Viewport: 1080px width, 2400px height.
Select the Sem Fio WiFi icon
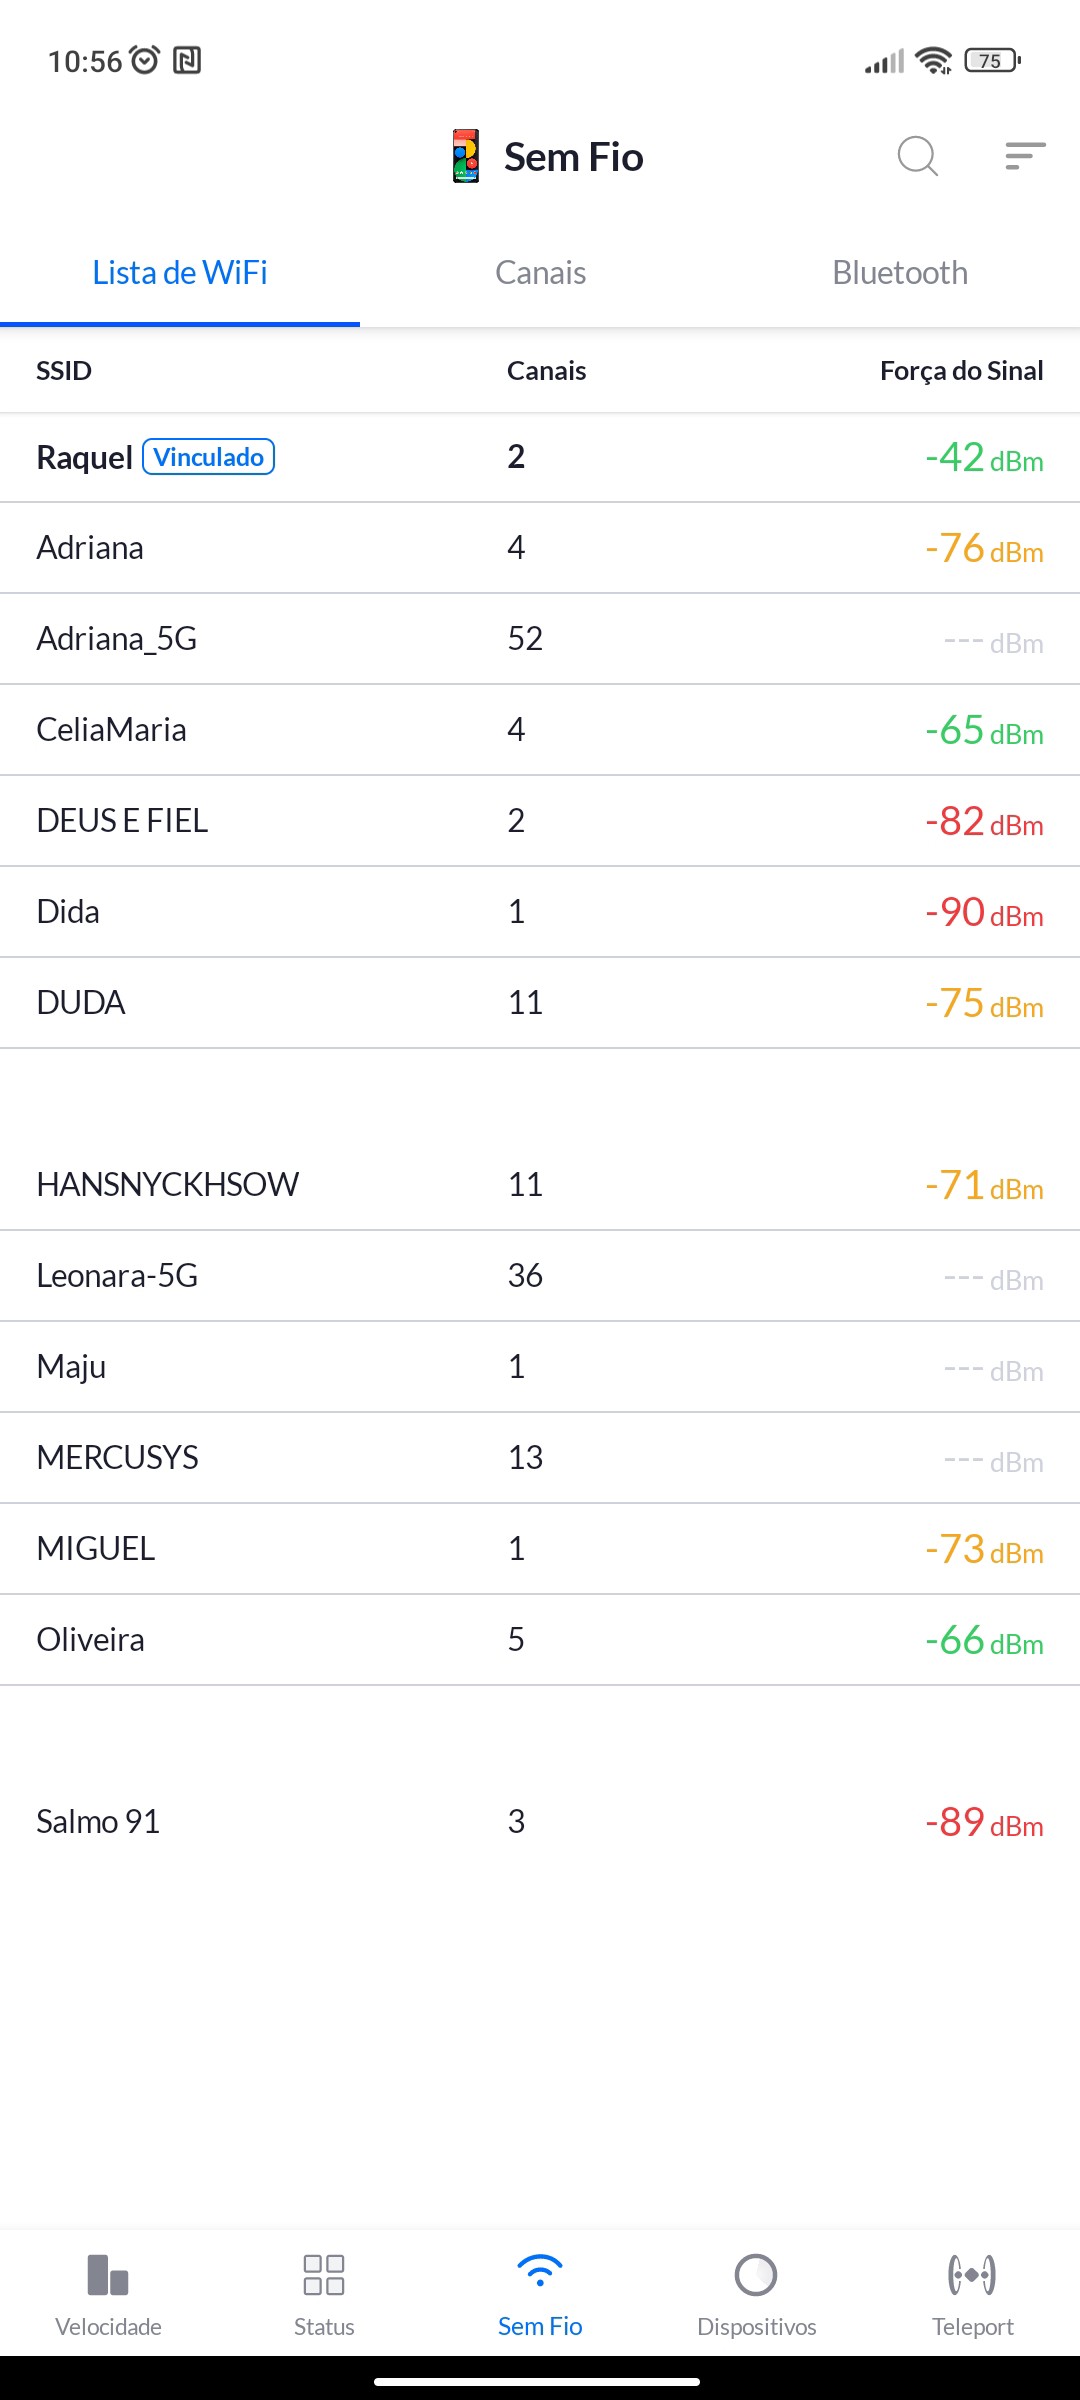[540, 2272]
